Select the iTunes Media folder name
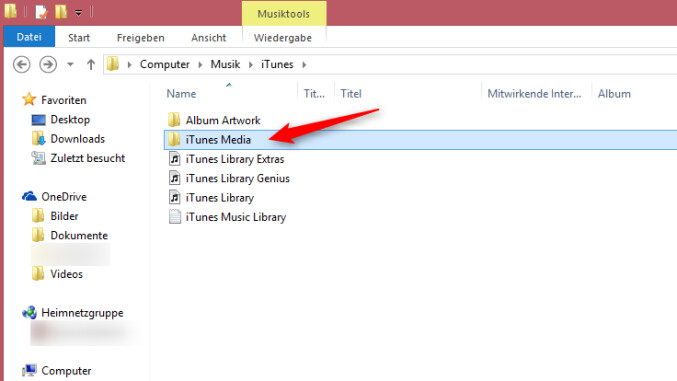 (218, 140)
